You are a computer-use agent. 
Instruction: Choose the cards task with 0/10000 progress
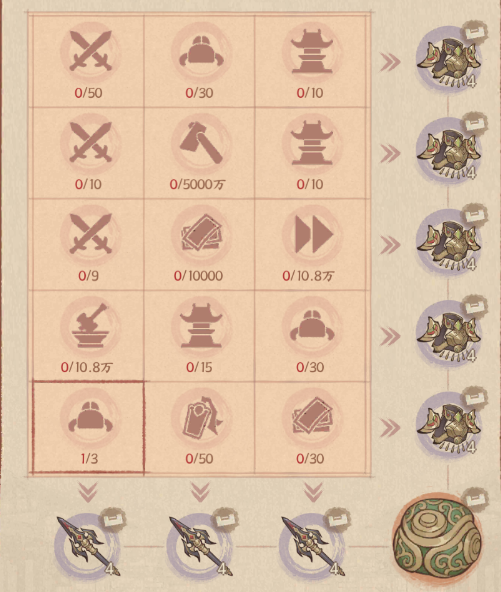coord(199,244)
